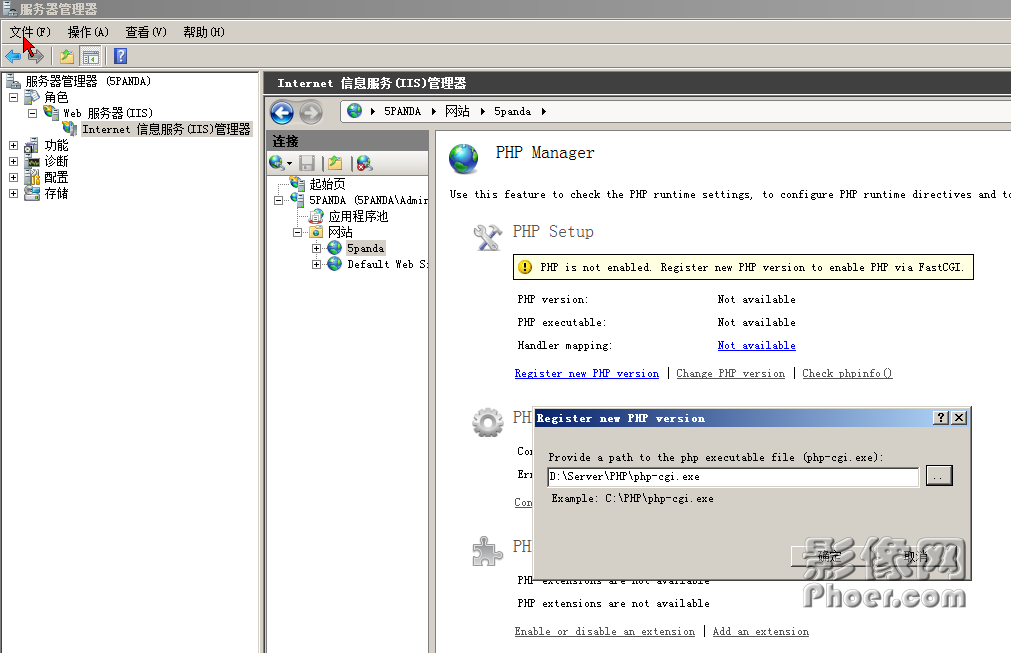Click the Default Web Site globe icon
This screenshot has height=653, width=1011.
pyautogui.click(x=334, y=264)
